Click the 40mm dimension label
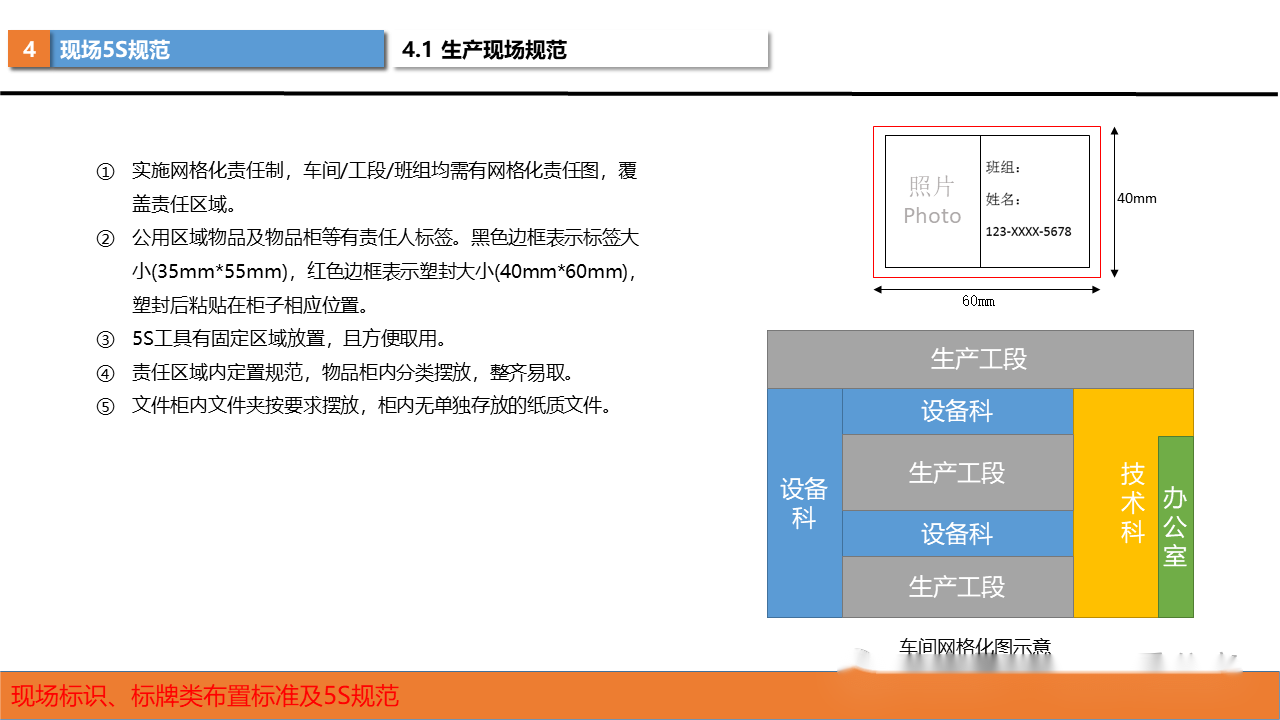This screenshot has width=1280, height=720. tap(1137, 198)
